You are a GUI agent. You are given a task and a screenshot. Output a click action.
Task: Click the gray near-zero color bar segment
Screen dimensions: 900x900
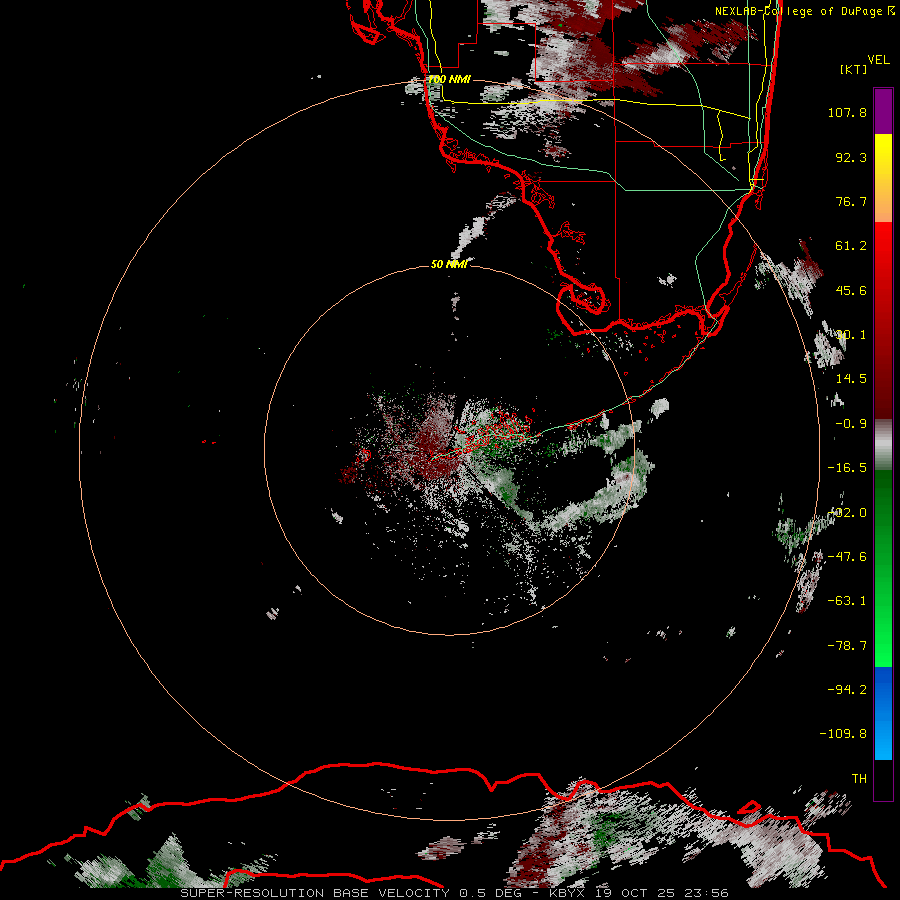pos(883,444)
